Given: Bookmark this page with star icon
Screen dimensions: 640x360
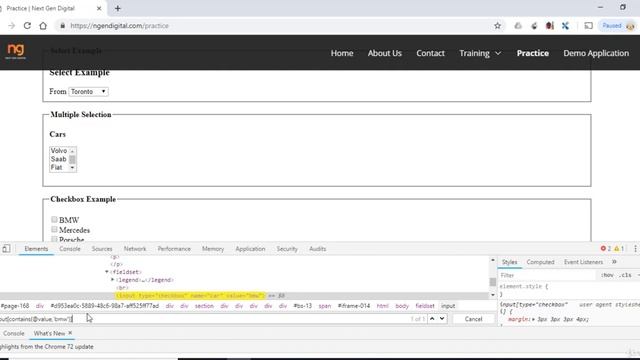Looking at the screenshot, I should (497, 26).
